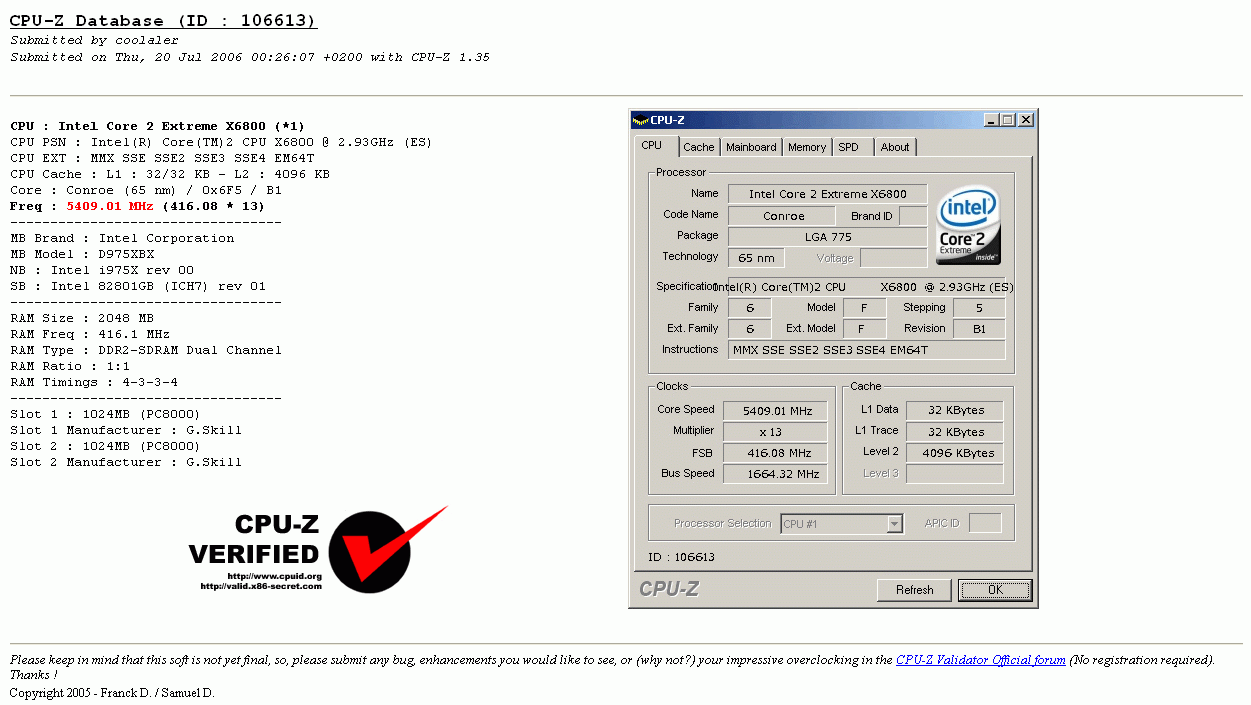Image resolution: width=1251 pixels, height=705 pixels.
Task: Expand the Processor Selection dropdown
Action: pyautogui.click(x=895, y=524)
